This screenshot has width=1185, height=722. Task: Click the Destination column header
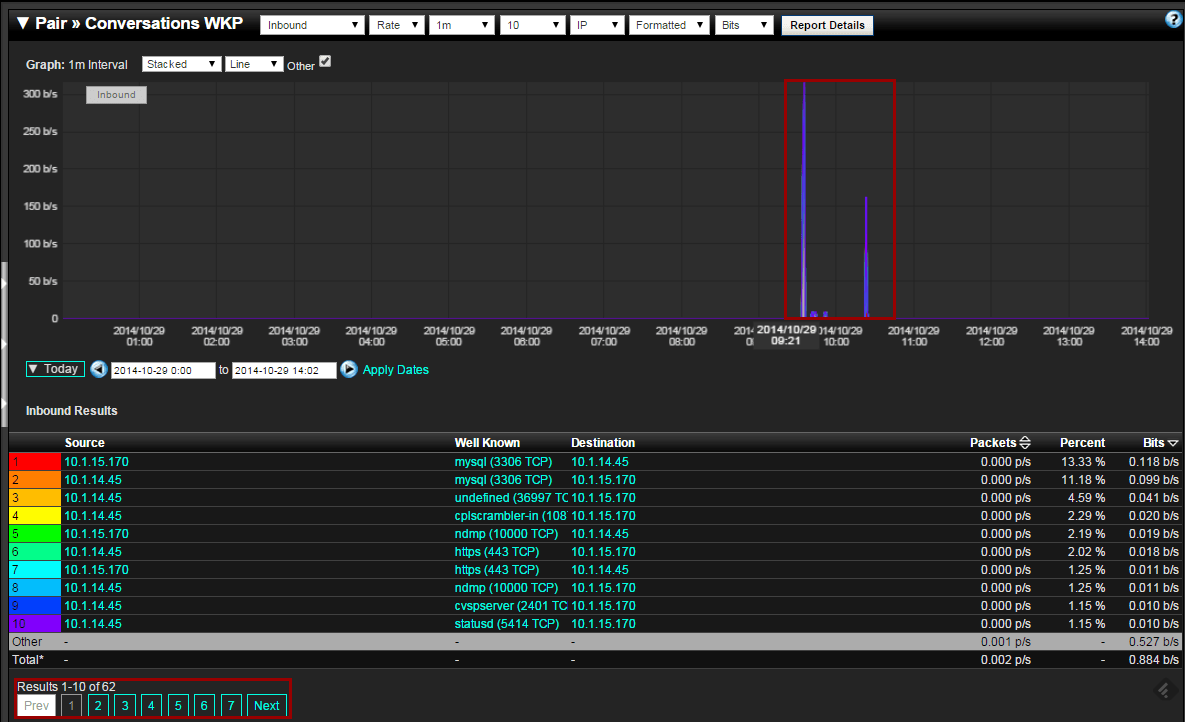pos(603,443)
